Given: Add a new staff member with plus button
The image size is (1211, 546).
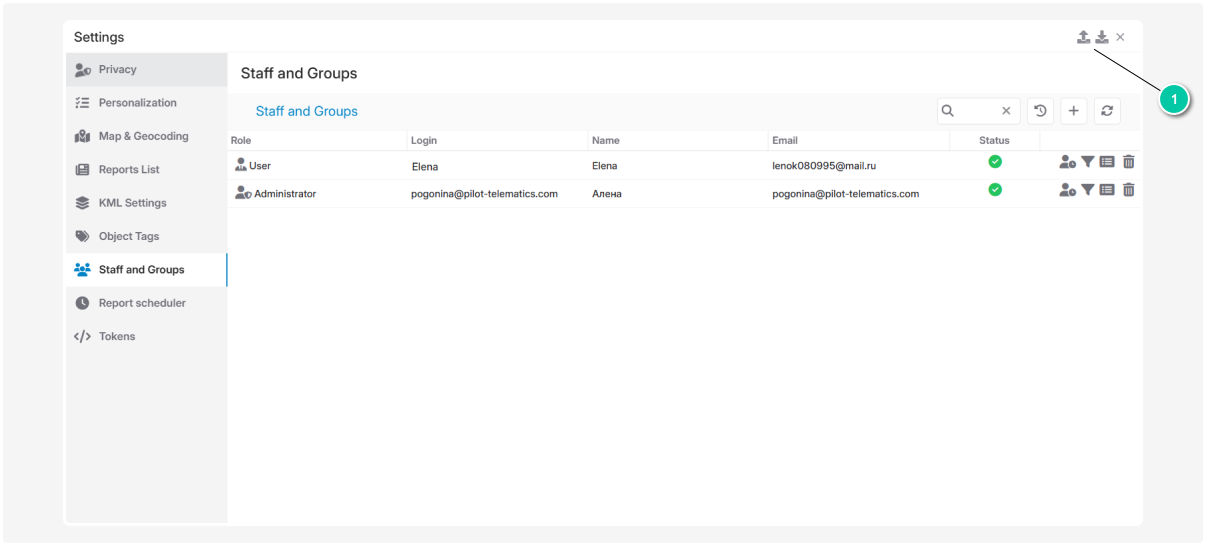Looking at the screenshot, I should [1073, 111].
